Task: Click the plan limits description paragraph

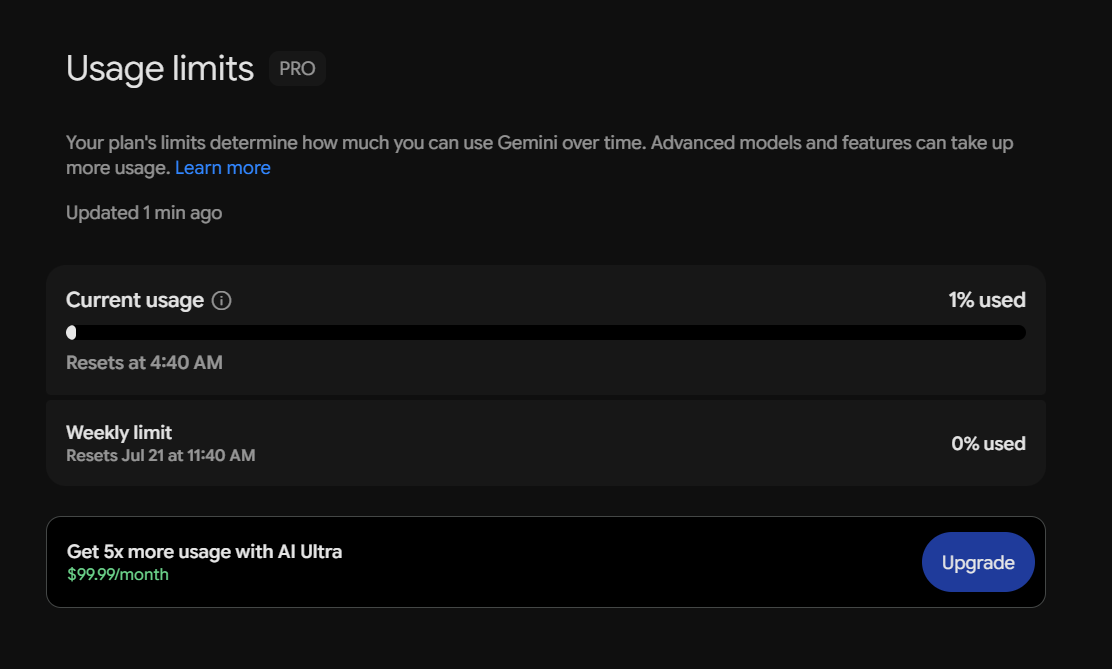Action: [540, 155]
